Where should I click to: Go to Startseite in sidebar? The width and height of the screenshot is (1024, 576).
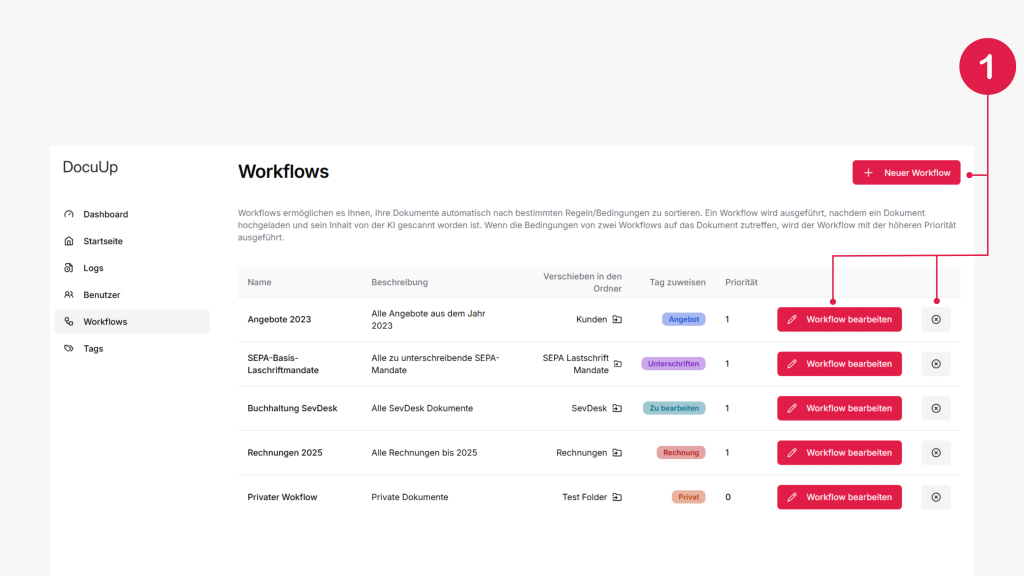pos(102,241)
